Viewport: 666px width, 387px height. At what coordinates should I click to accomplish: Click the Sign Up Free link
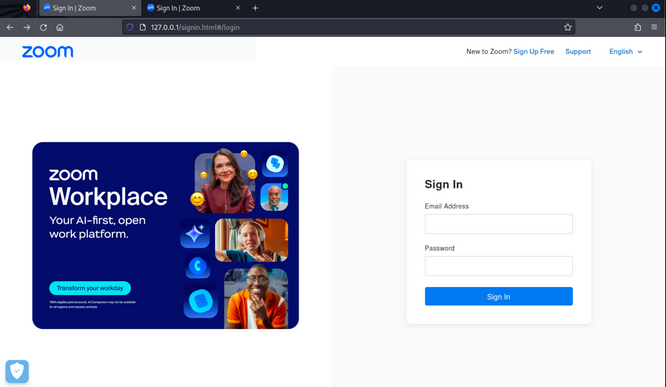coord(533,51)
